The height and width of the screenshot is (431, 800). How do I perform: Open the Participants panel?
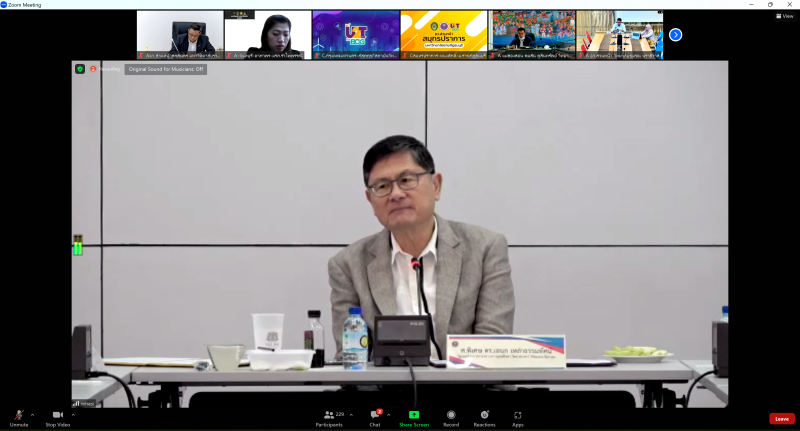329,415
